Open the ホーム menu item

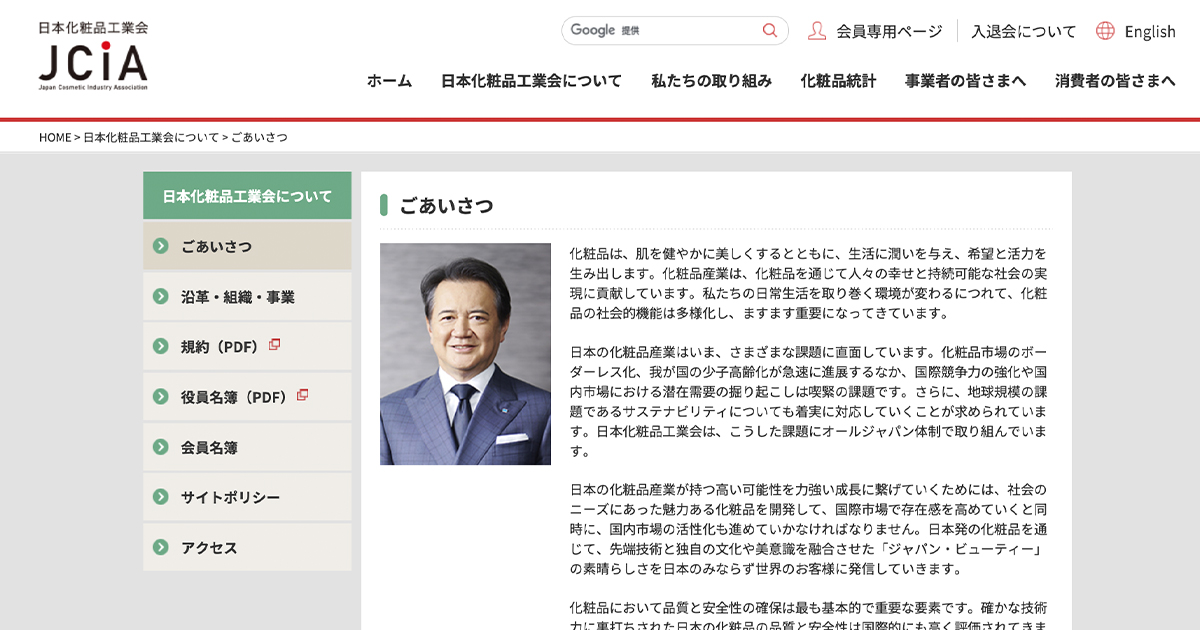pyautogui.click(x=389, y=81)
